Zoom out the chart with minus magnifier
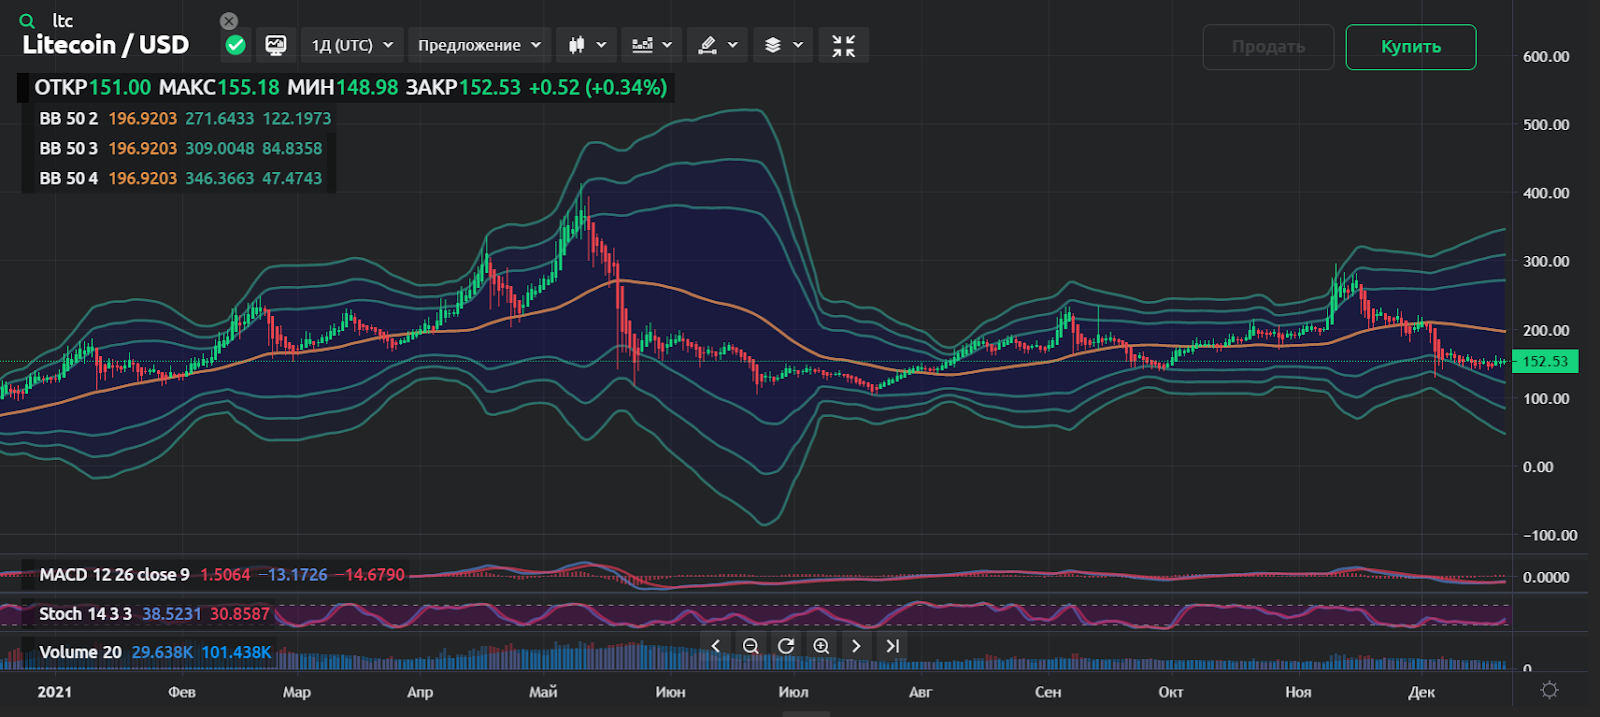The height and width of the screenshot is (717, 1600). [x=751, y=646]
